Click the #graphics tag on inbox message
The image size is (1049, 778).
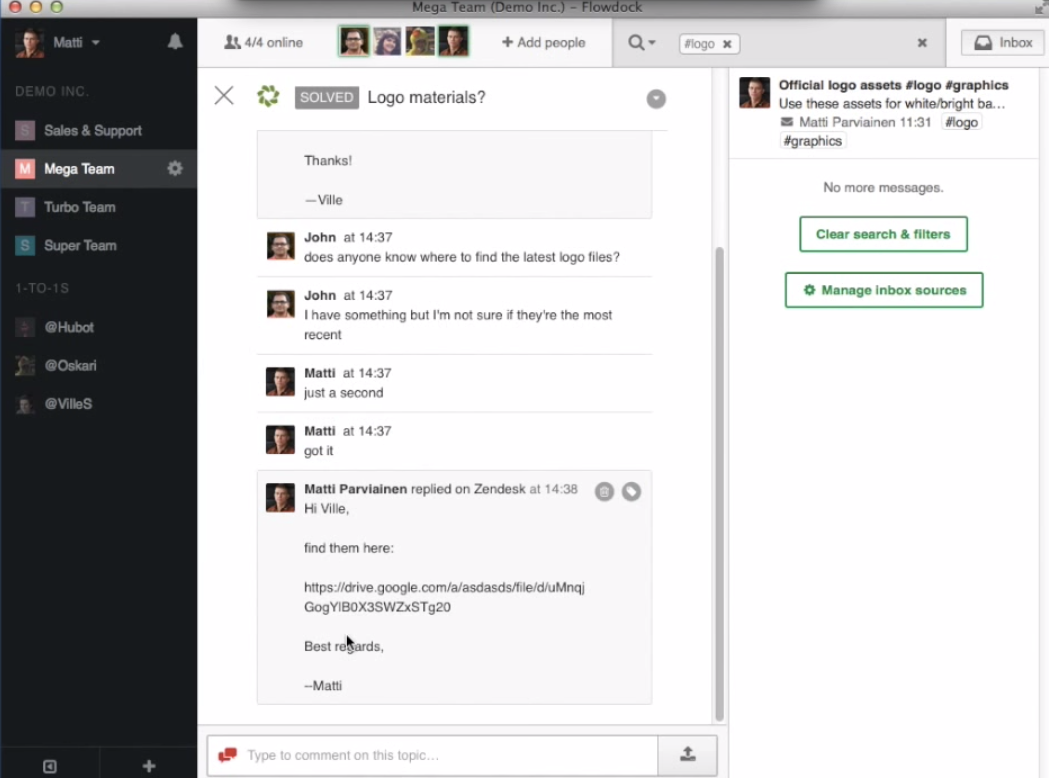click(x=812, y=141)
